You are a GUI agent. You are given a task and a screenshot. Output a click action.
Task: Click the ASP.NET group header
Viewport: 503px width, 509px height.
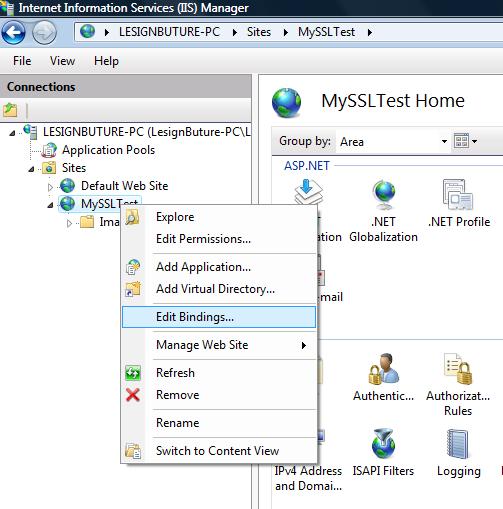click(x=307, y=166)
